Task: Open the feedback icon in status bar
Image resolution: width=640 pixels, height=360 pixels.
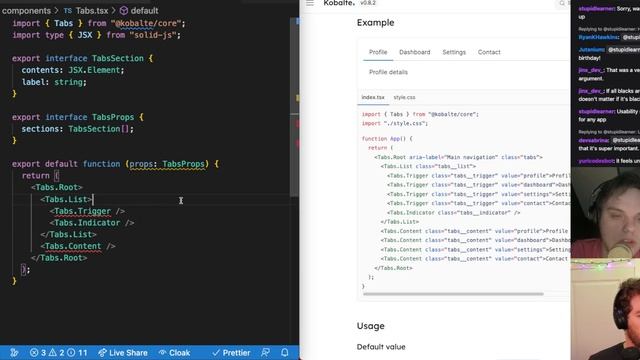Action: (265, 353)
